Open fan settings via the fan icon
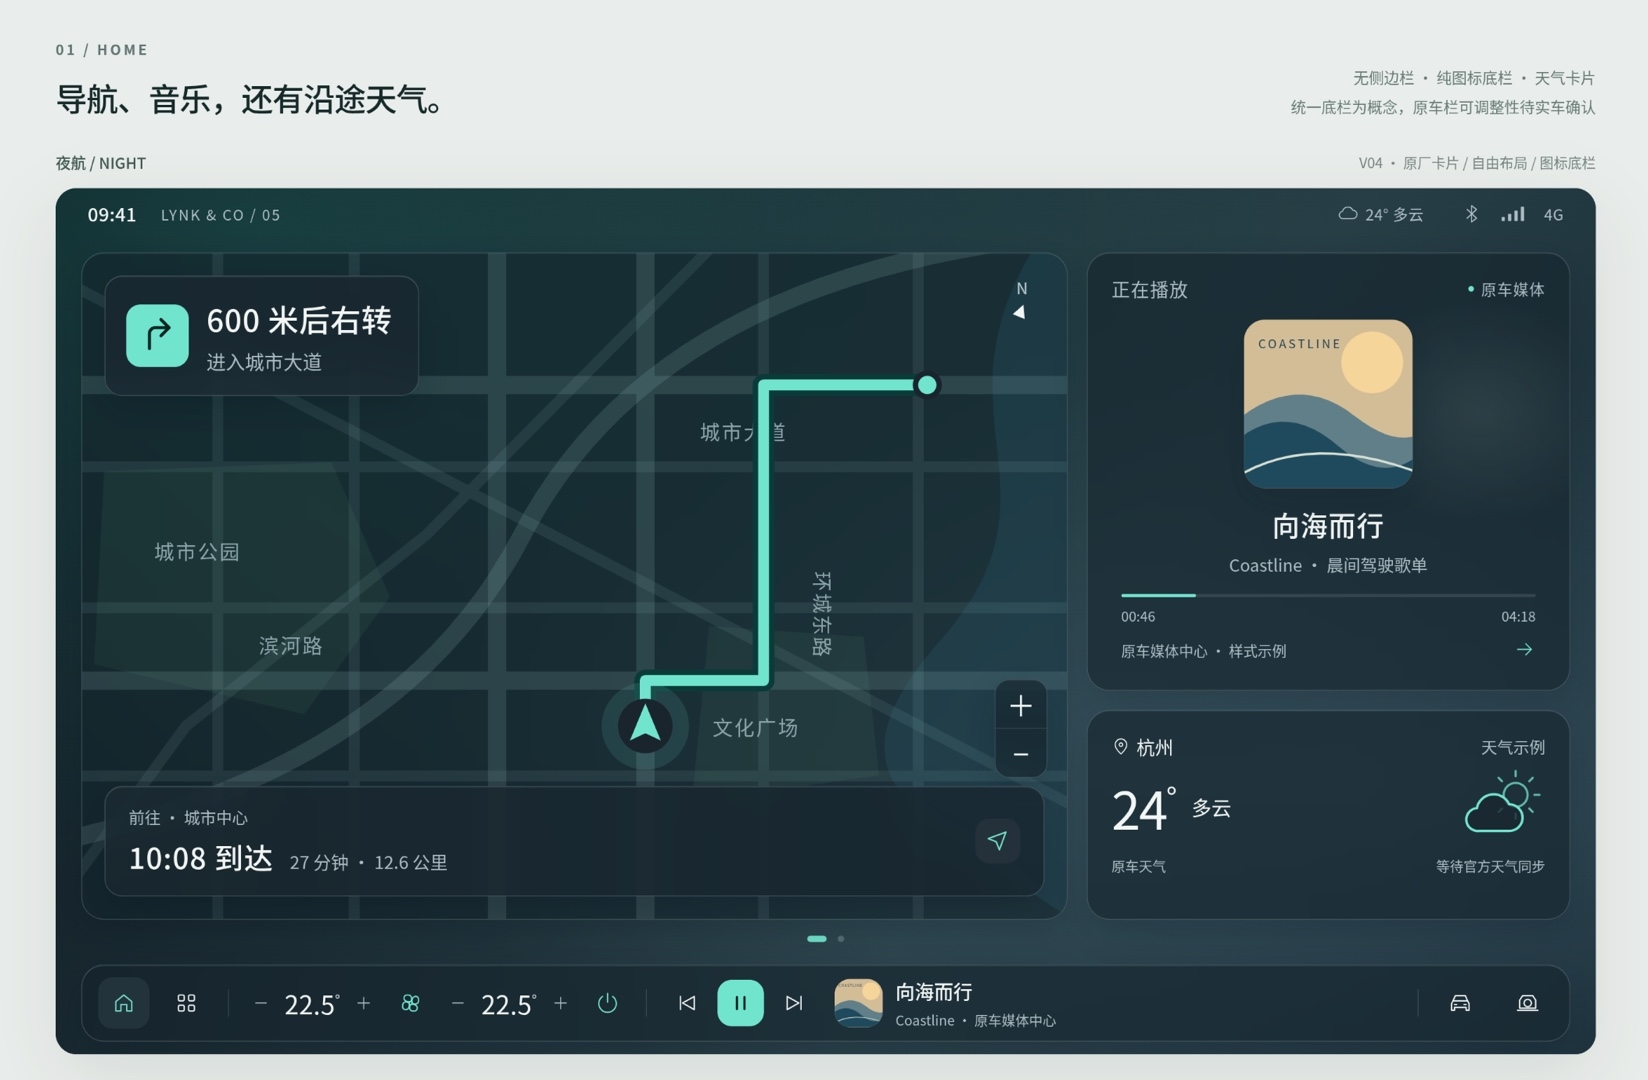1648x1080 pixels. [410, 1003]
